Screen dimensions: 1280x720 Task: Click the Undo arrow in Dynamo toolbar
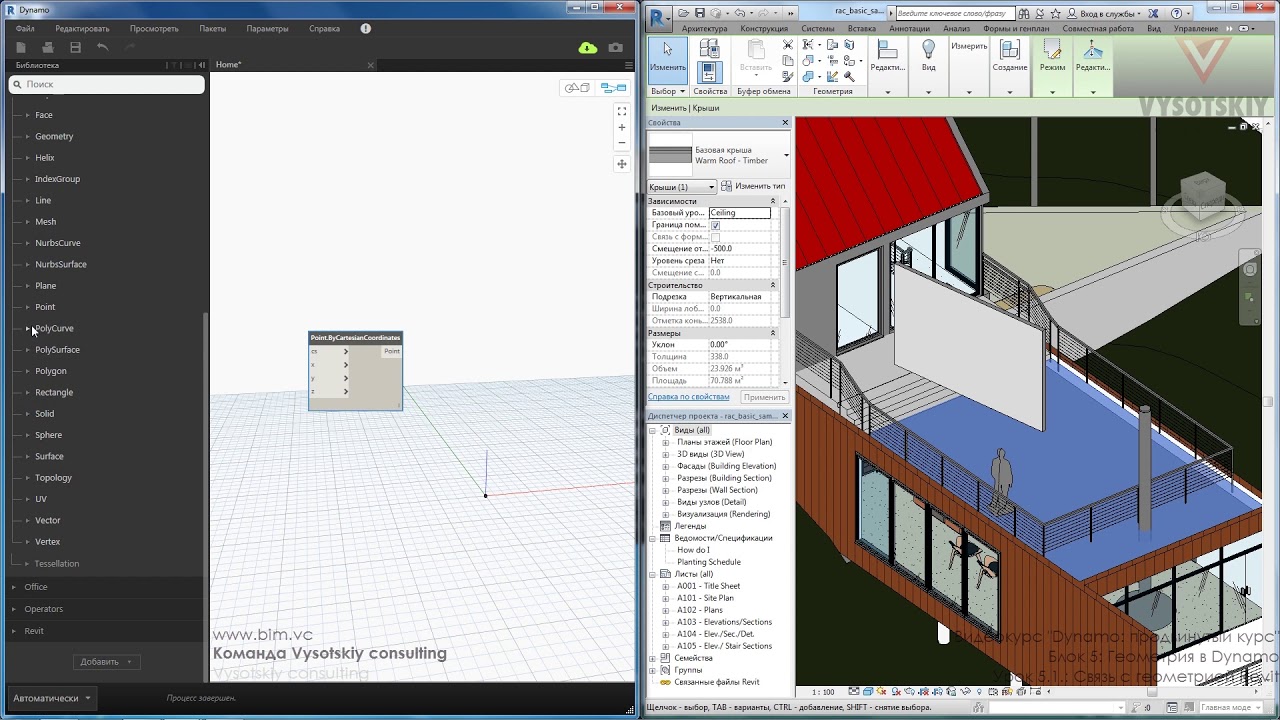(102, 47)
